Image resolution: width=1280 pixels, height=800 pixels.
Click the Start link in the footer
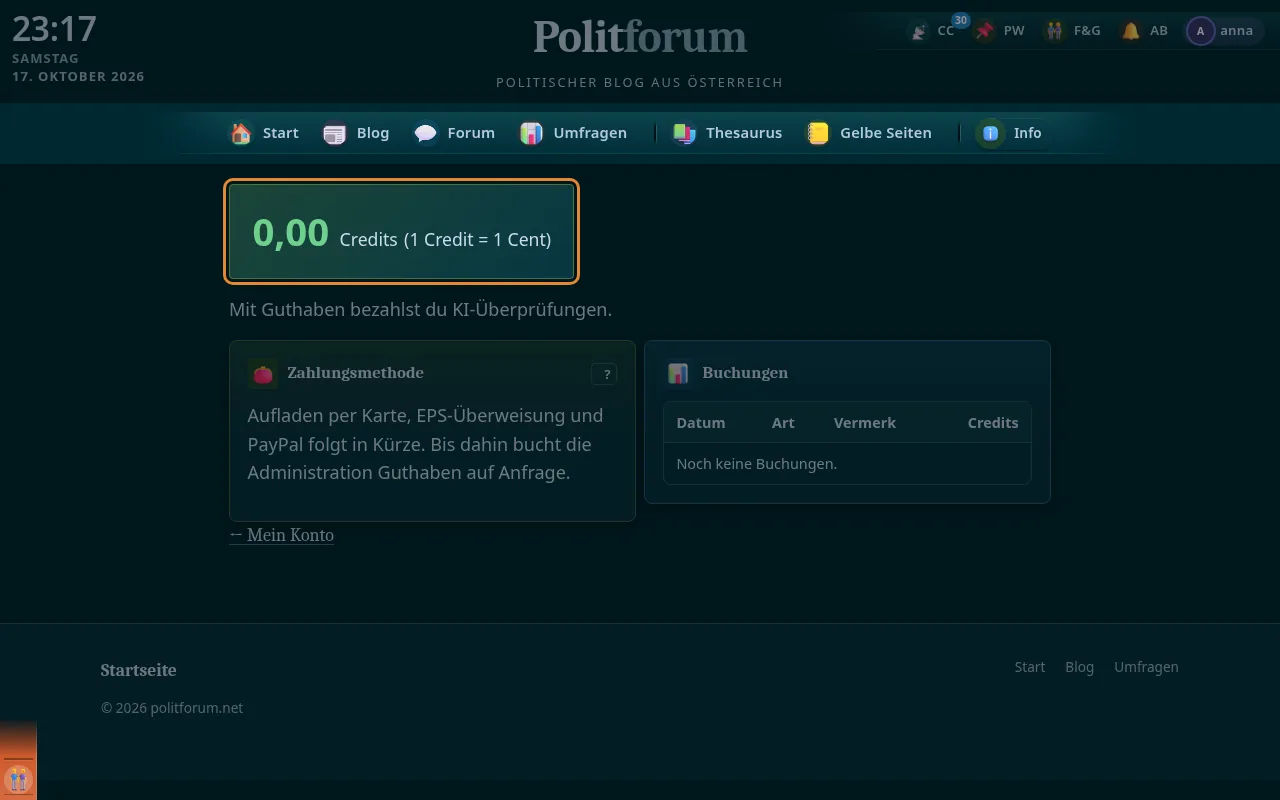1030,667
